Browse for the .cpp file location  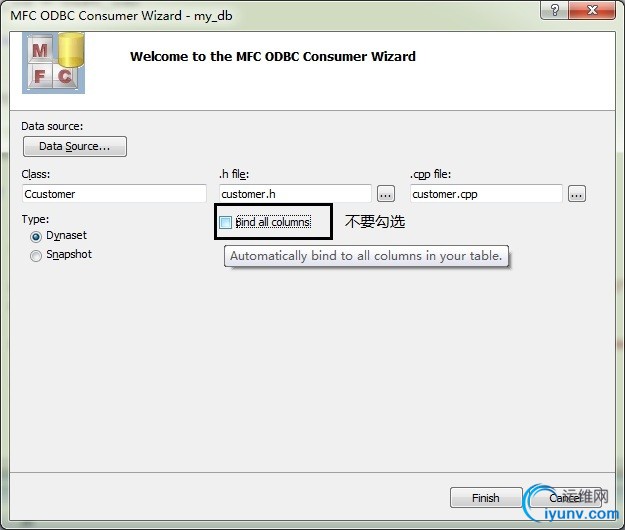[577, 194]
